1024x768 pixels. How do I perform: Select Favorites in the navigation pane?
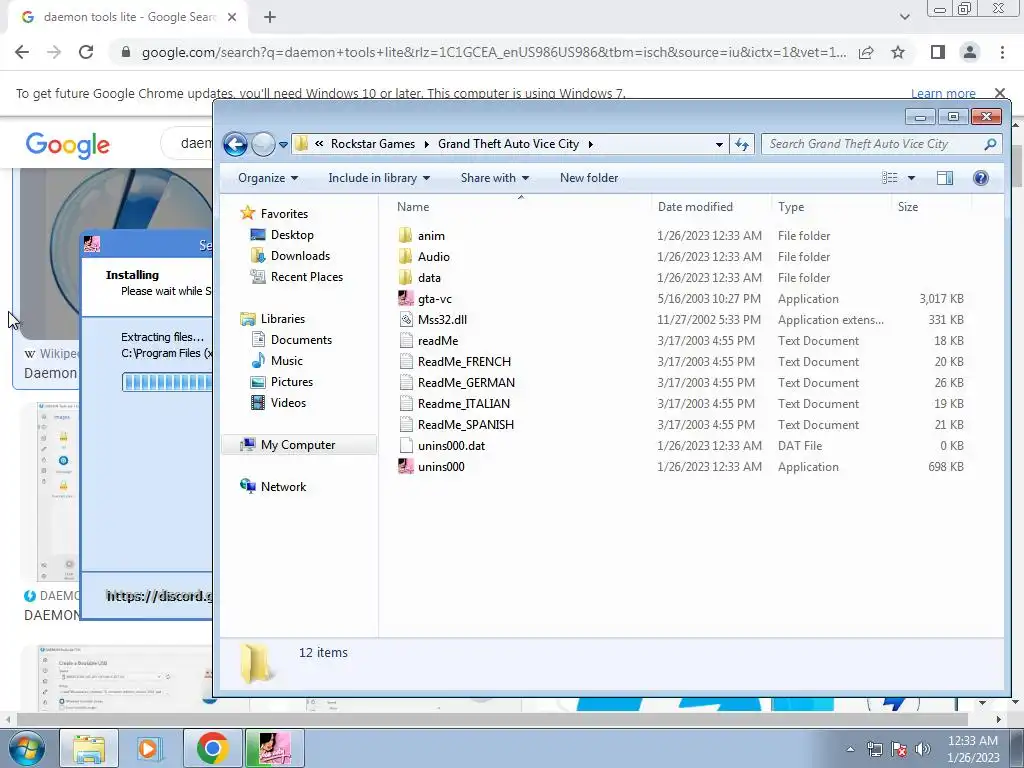(284, 214)
